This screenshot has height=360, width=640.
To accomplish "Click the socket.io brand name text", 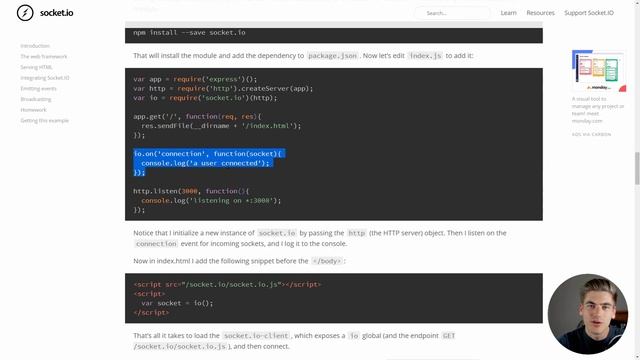I will [x=57, y=13].
